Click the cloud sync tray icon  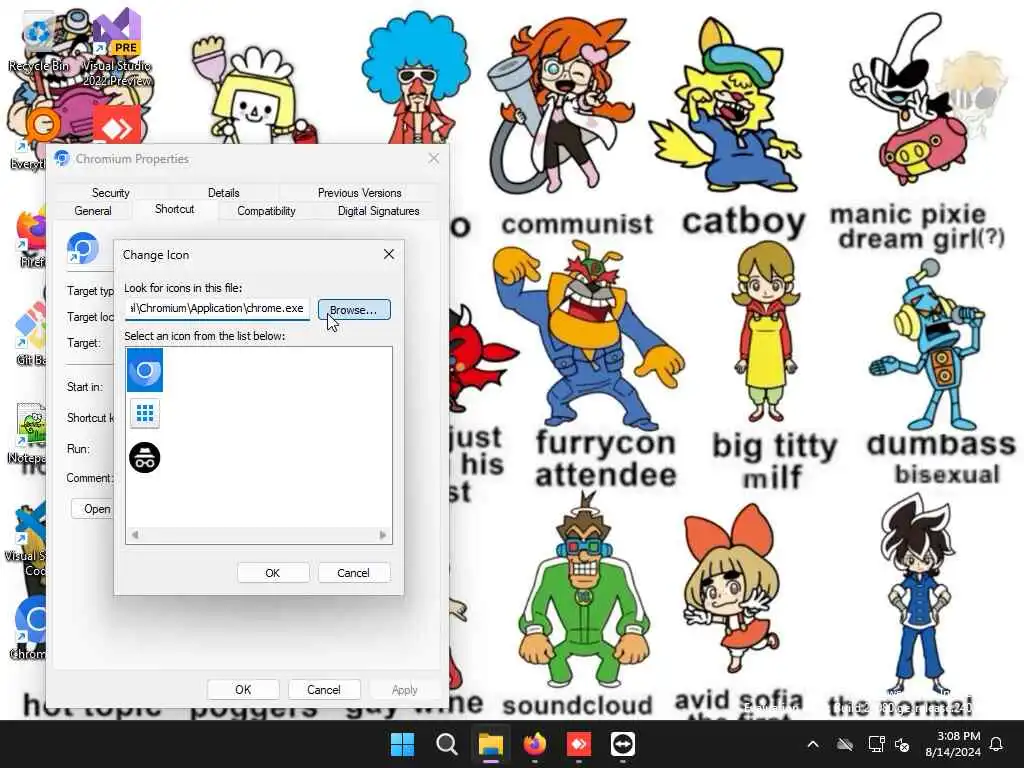point(845,744)
